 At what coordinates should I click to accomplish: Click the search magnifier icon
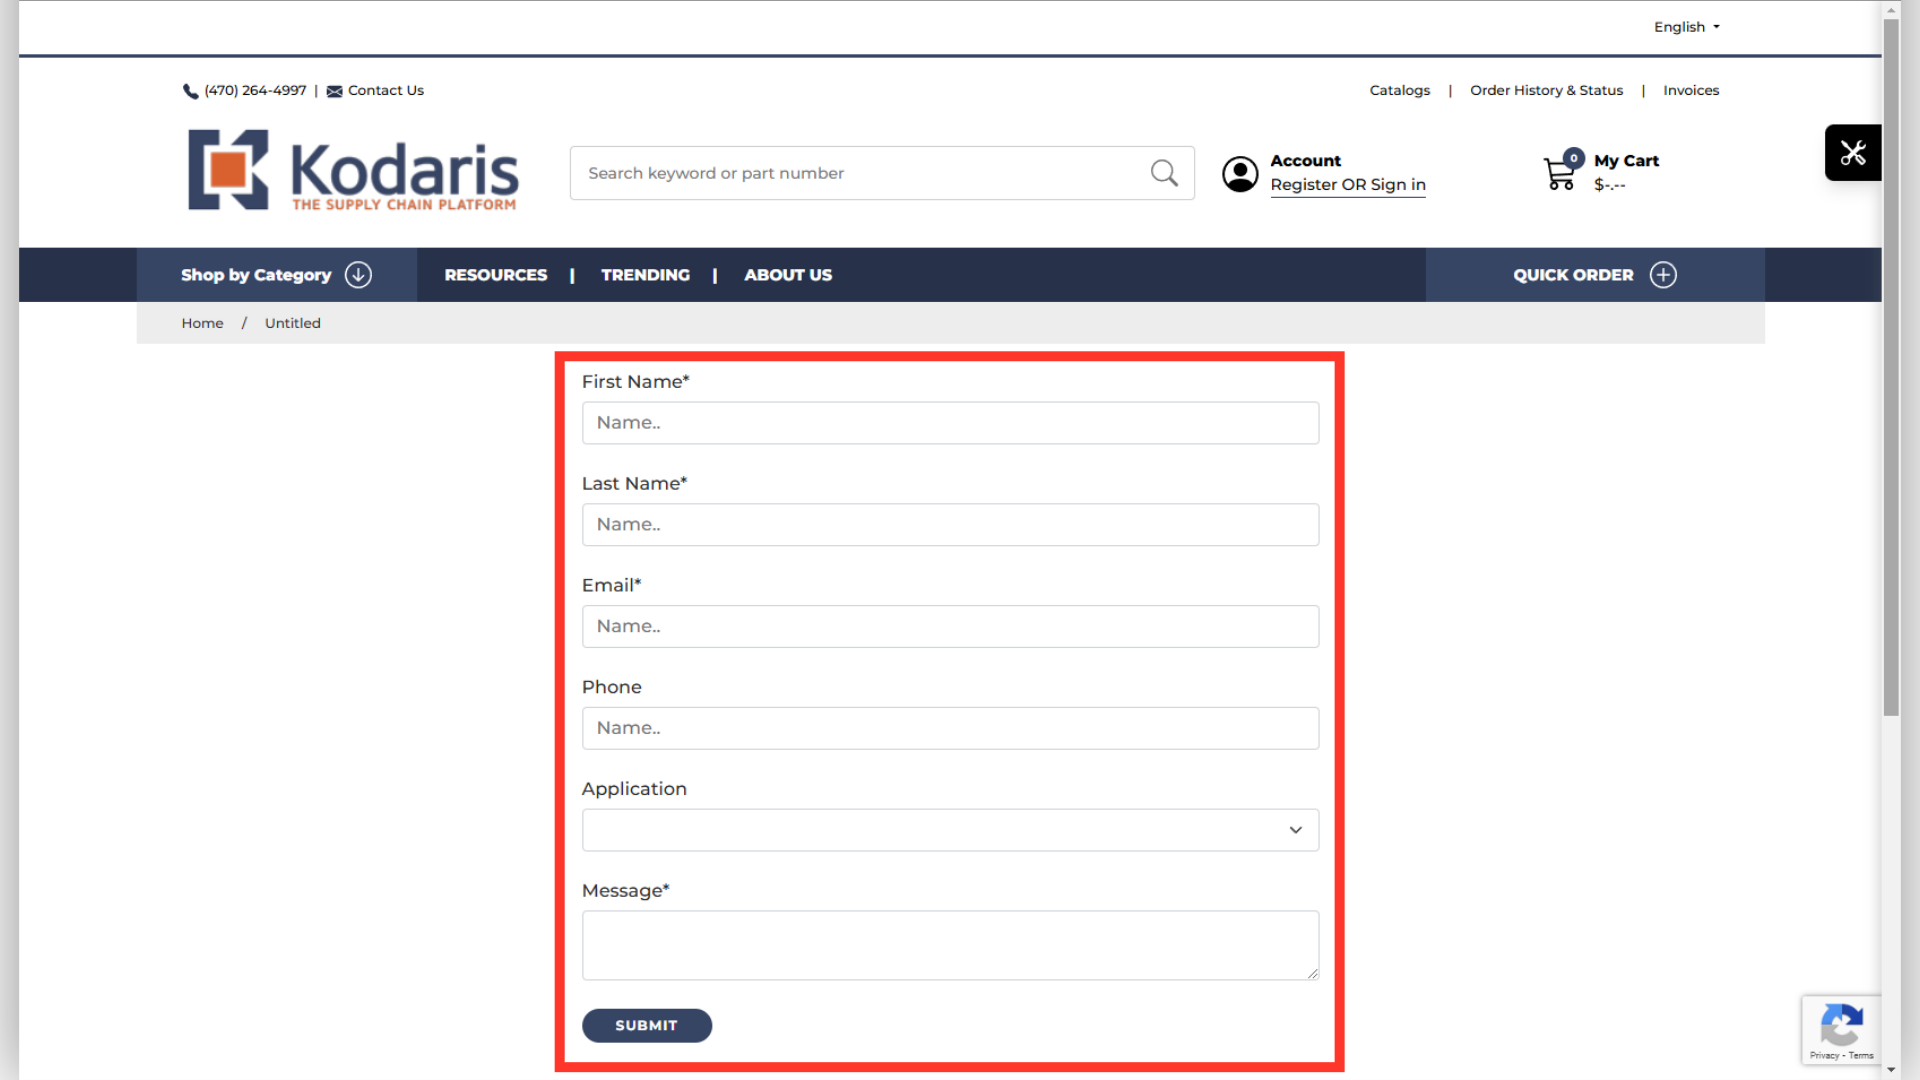pyautogui.click(x=1164, y=173)
